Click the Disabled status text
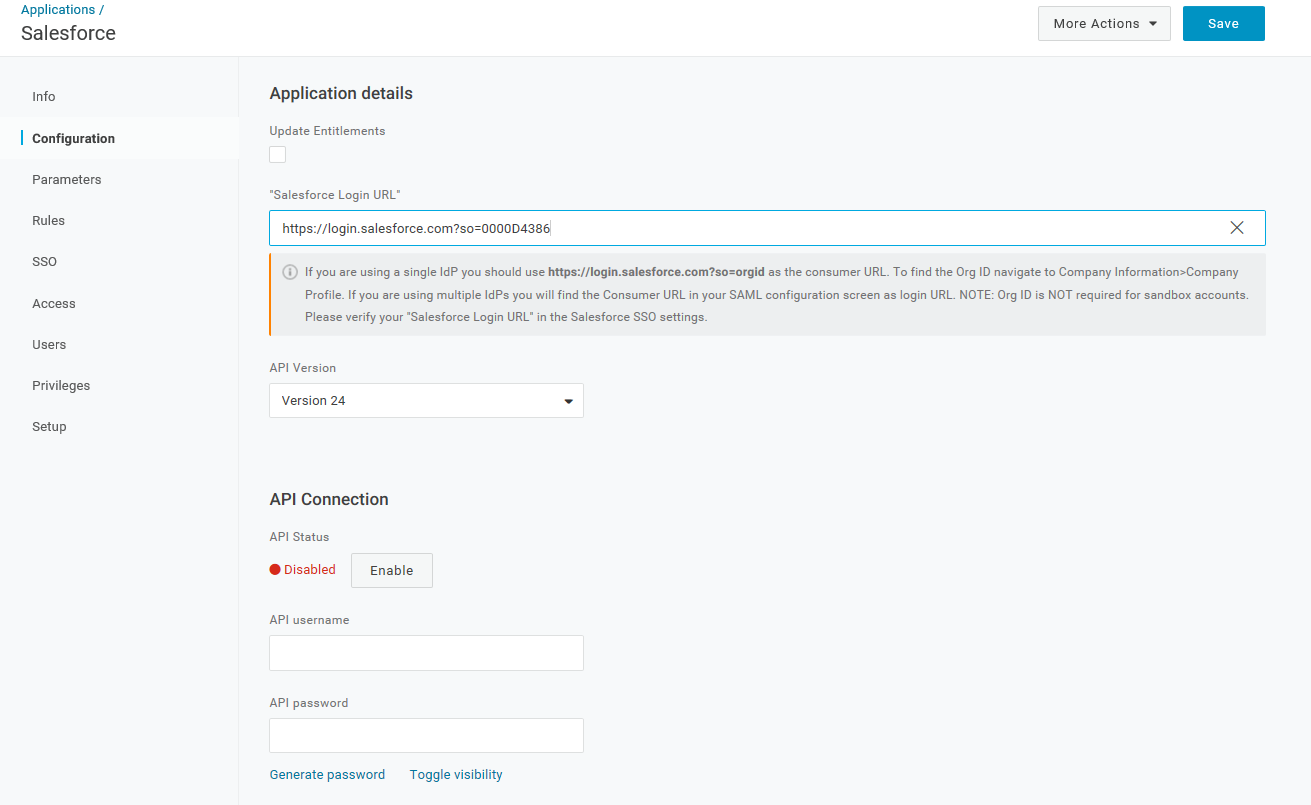 (310, 570)
